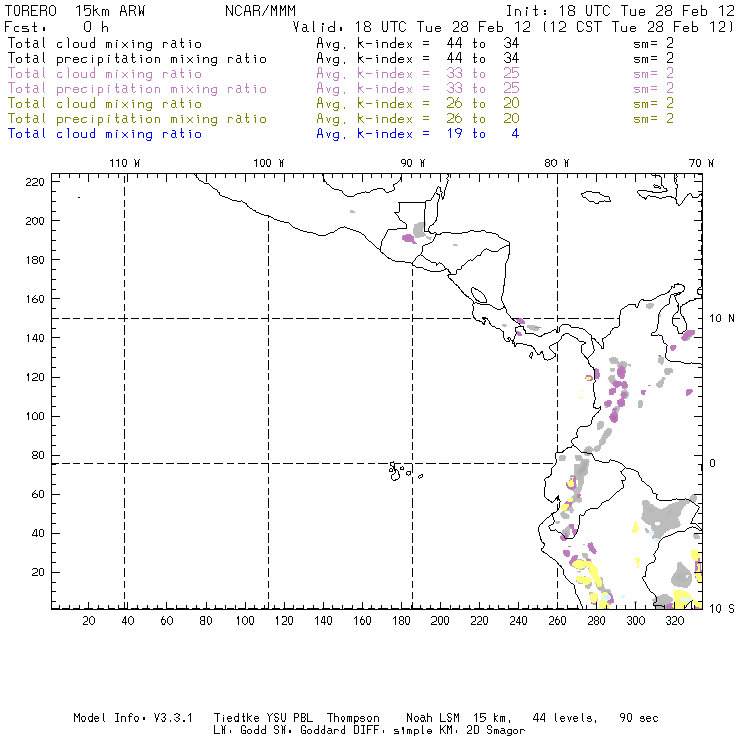Click the purple "Total precipitation mixing ratio" legend entry
Viewport: 740px width, 740px height.
(137, 89)
